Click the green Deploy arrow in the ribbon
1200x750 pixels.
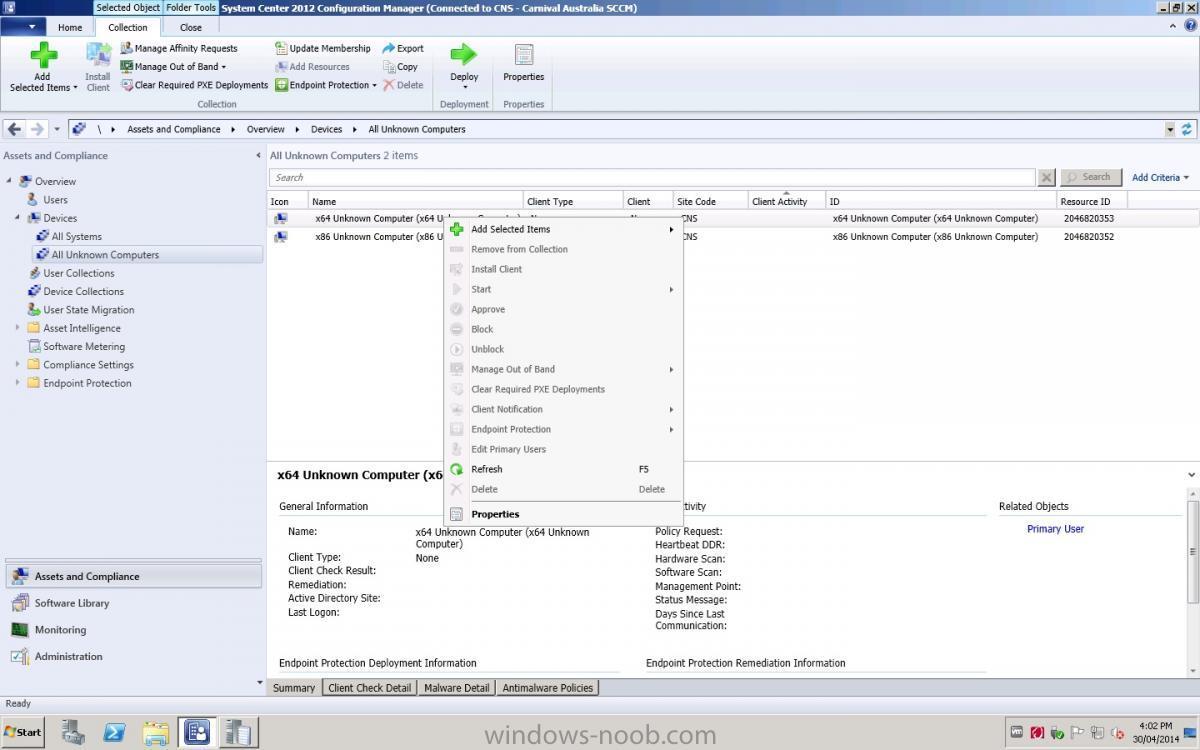click(x=464, y=55)
